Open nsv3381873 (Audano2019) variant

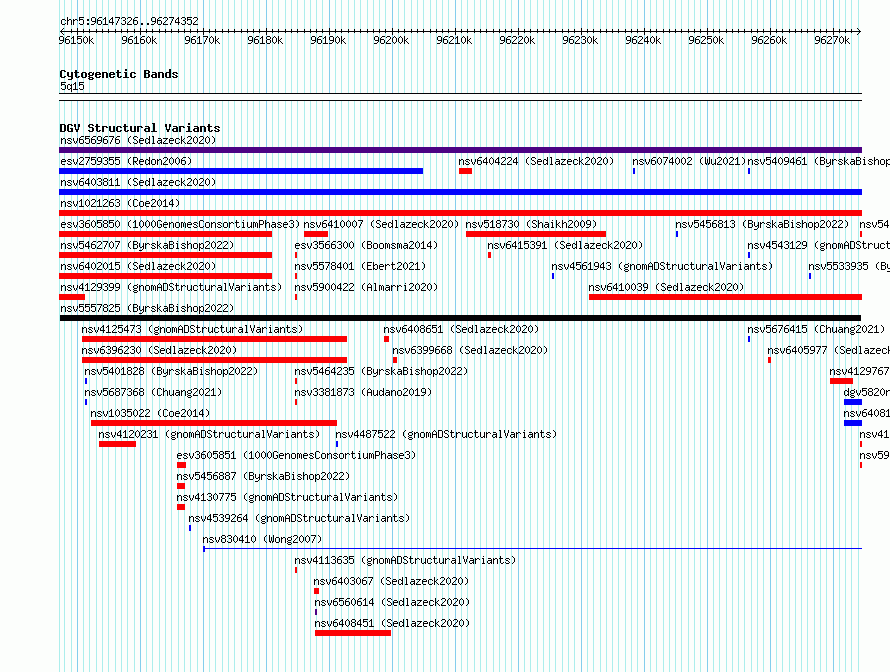[363, 392]
